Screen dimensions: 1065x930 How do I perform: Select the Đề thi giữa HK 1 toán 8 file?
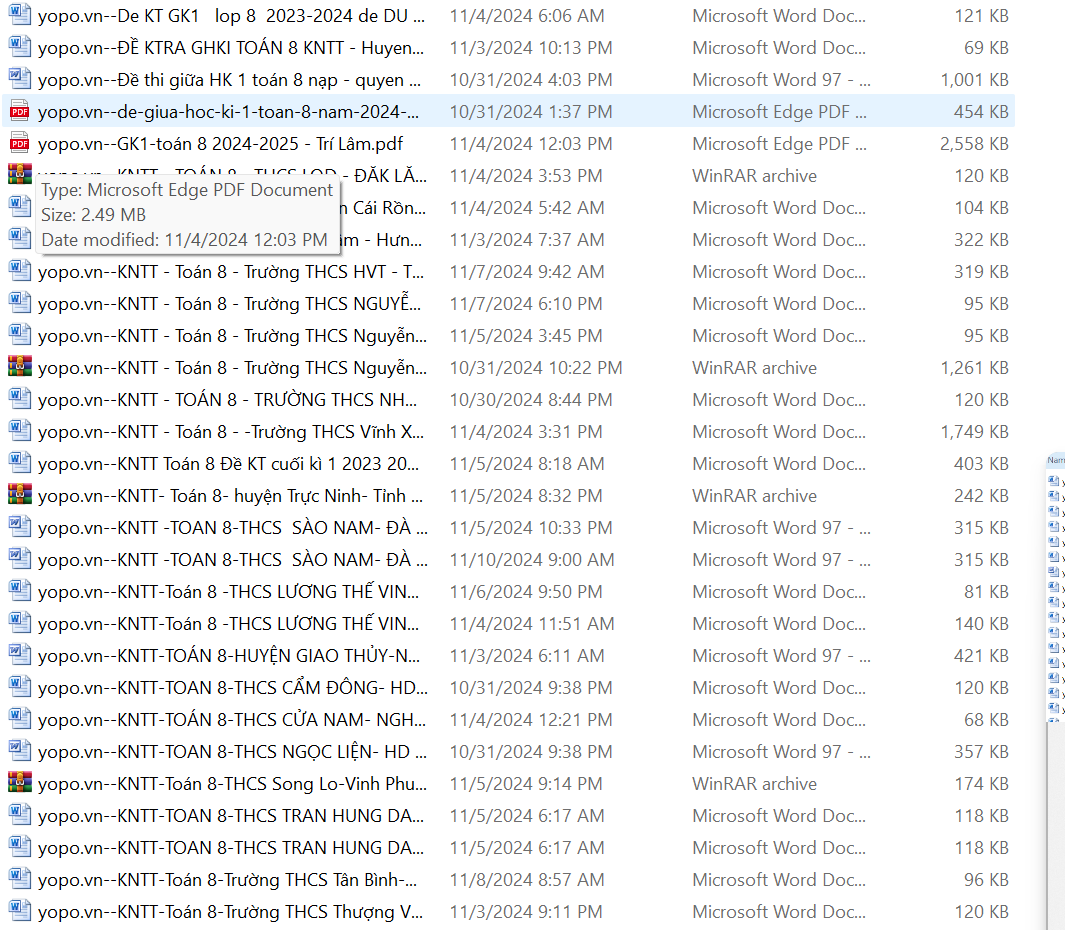[x=230, y=80]
